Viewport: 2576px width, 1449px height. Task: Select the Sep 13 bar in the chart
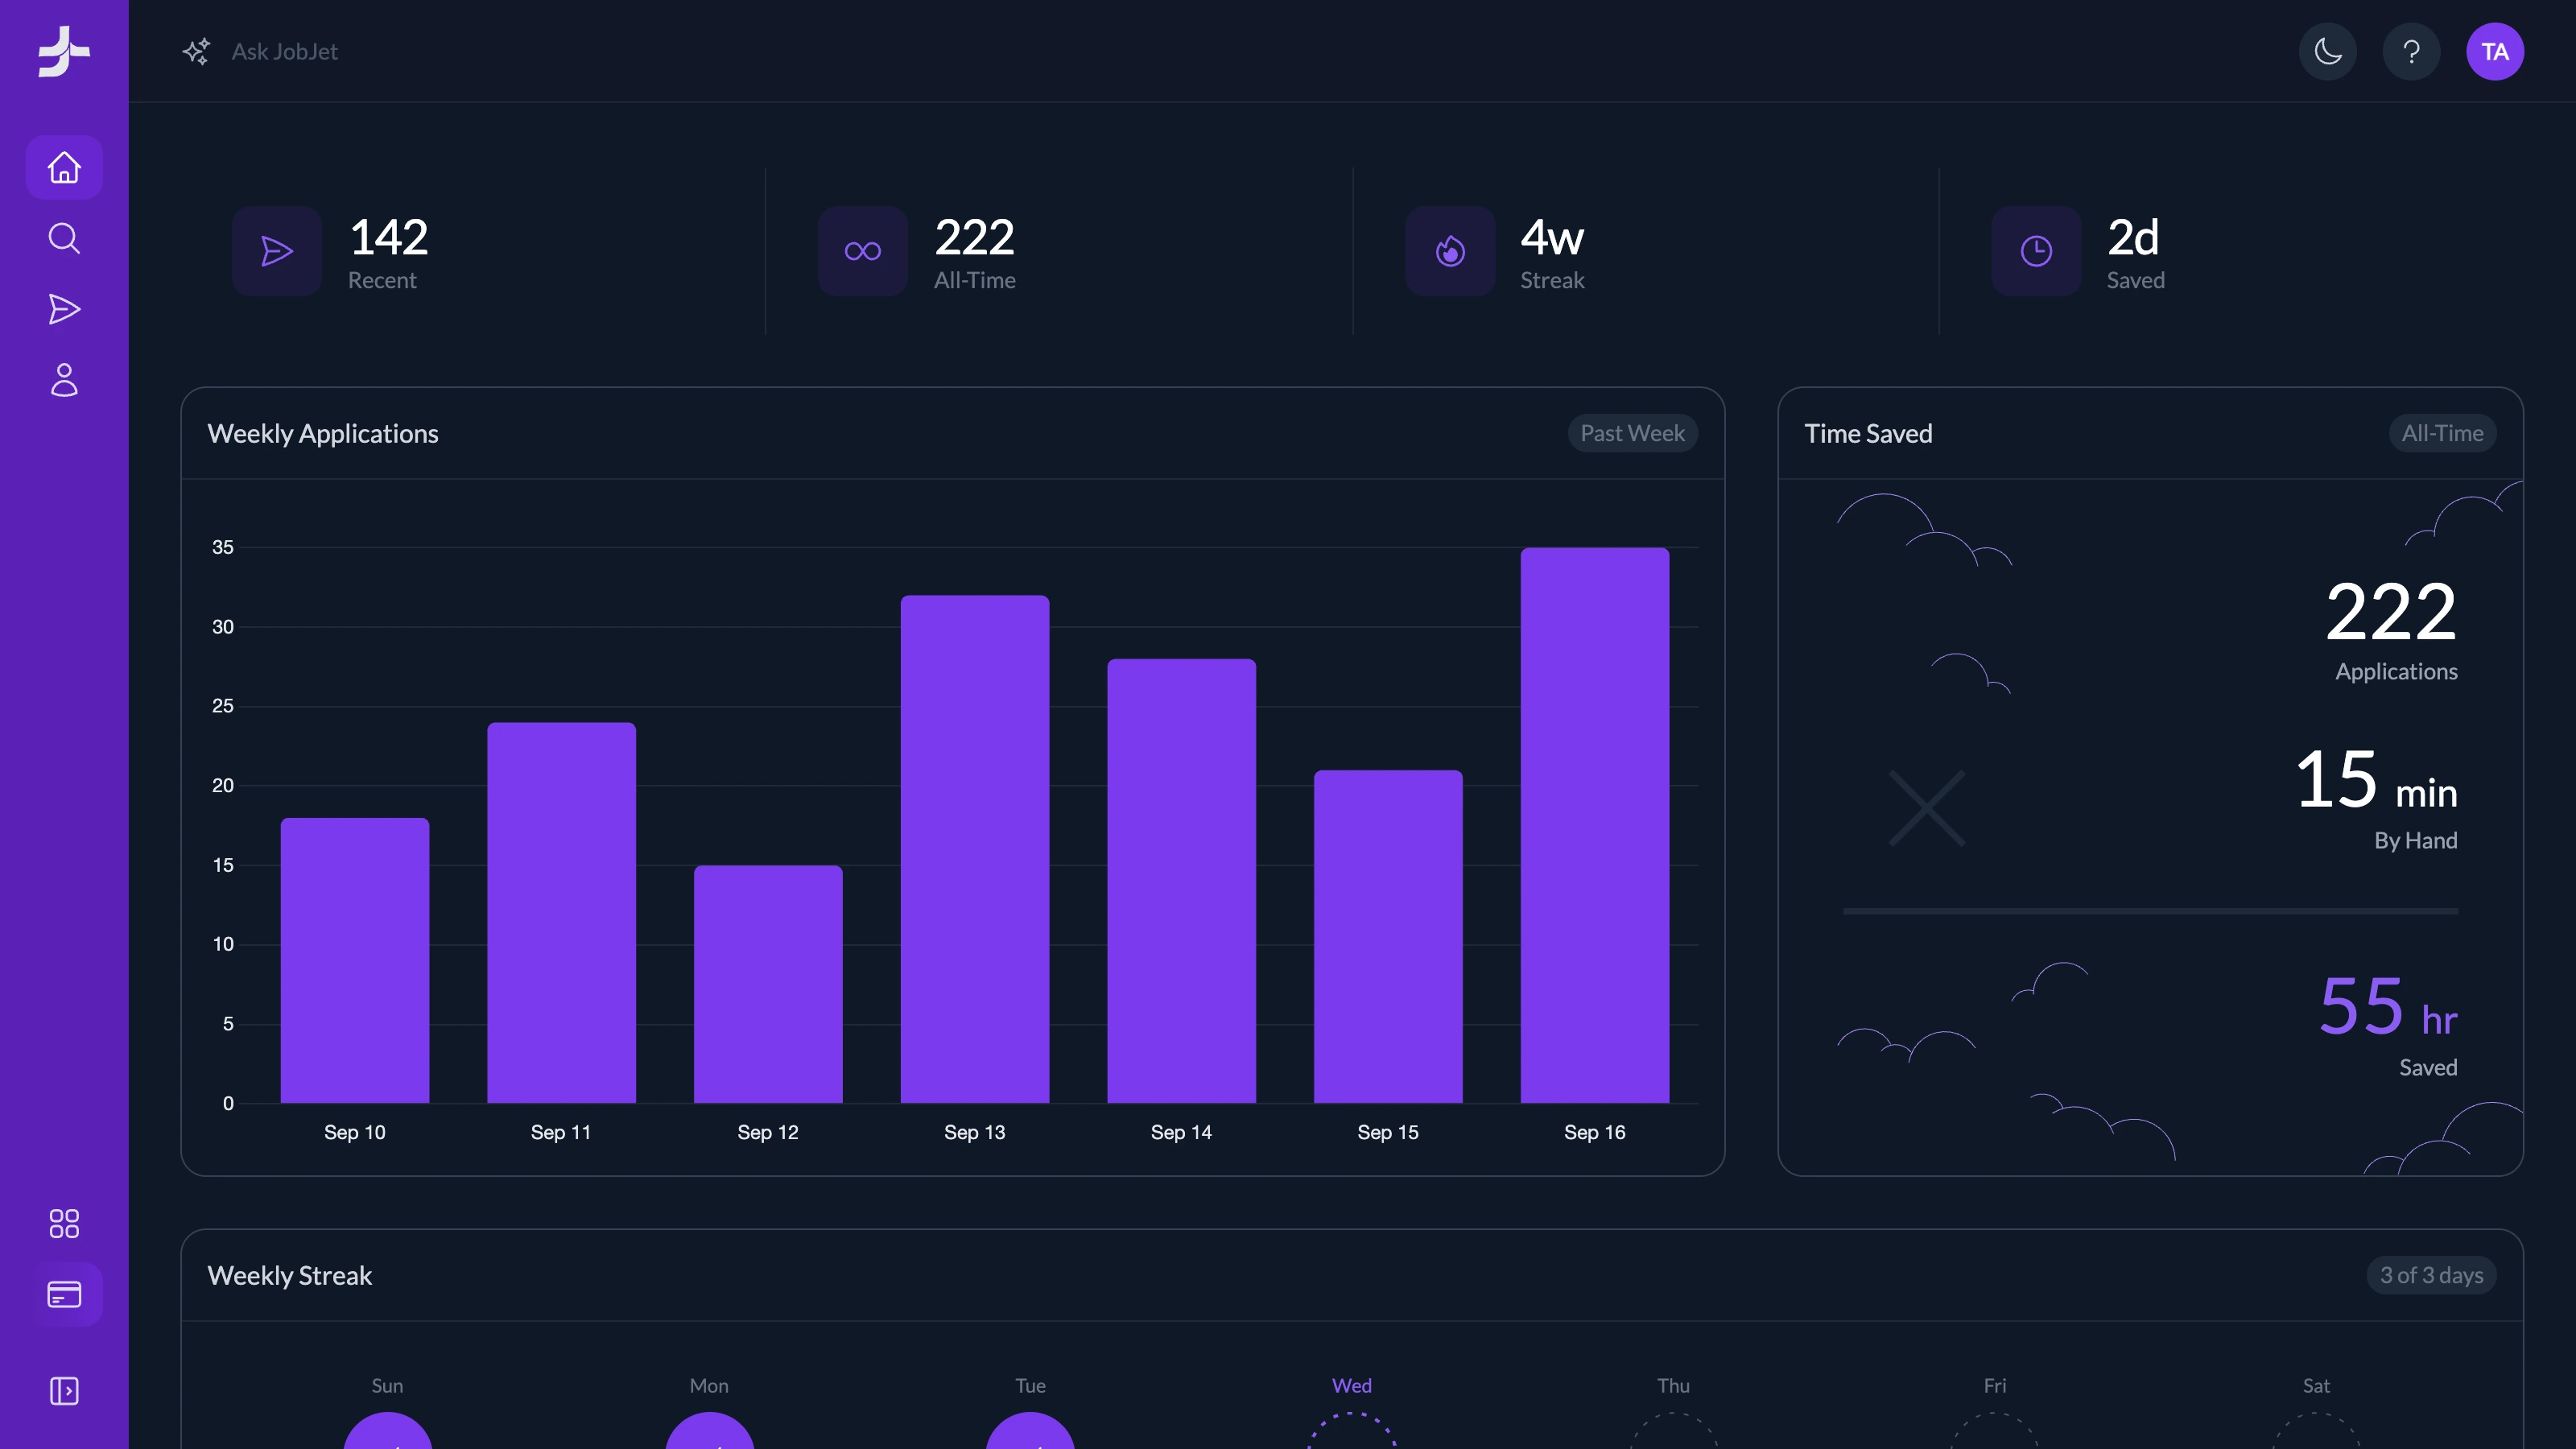975,849
